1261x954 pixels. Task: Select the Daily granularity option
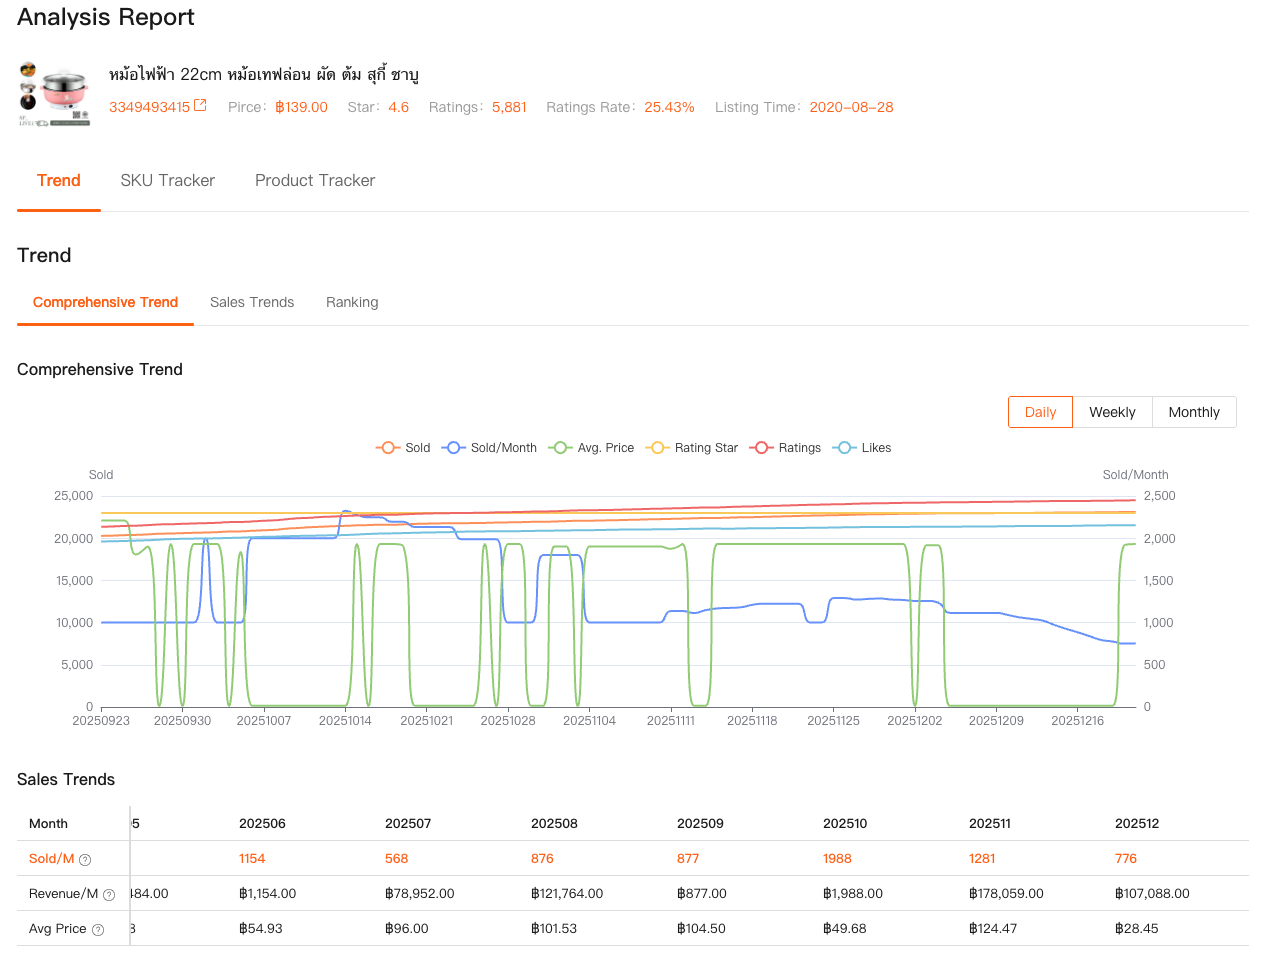point(1040,412)
